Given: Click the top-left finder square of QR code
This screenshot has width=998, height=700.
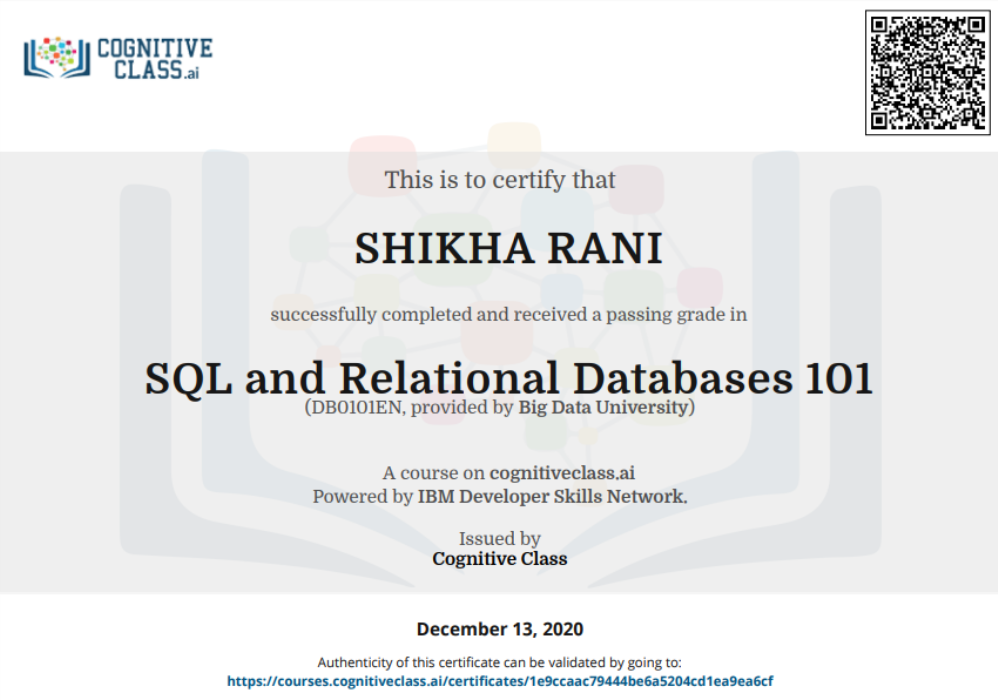Looking at the screenshot, I should [x=879, y=25].
